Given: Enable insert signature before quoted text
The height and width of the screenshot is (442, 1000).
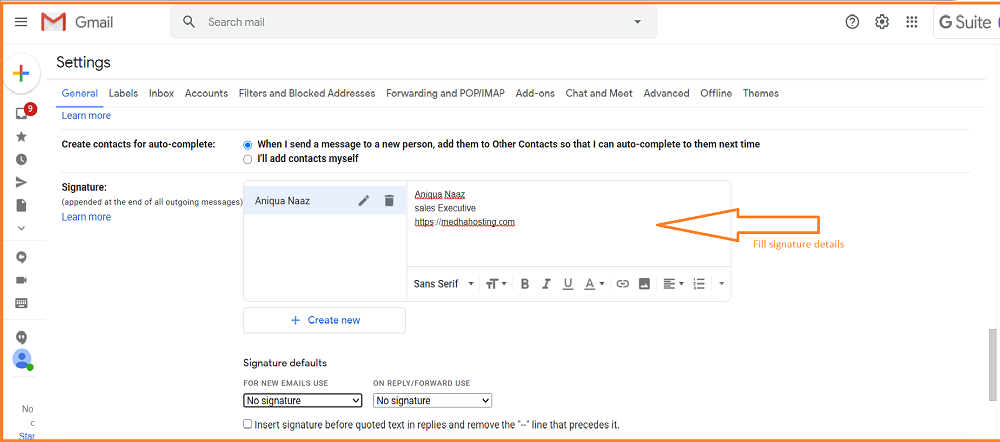Looking at the screenshot, I should pyautogui.click(x=248, y=425).
